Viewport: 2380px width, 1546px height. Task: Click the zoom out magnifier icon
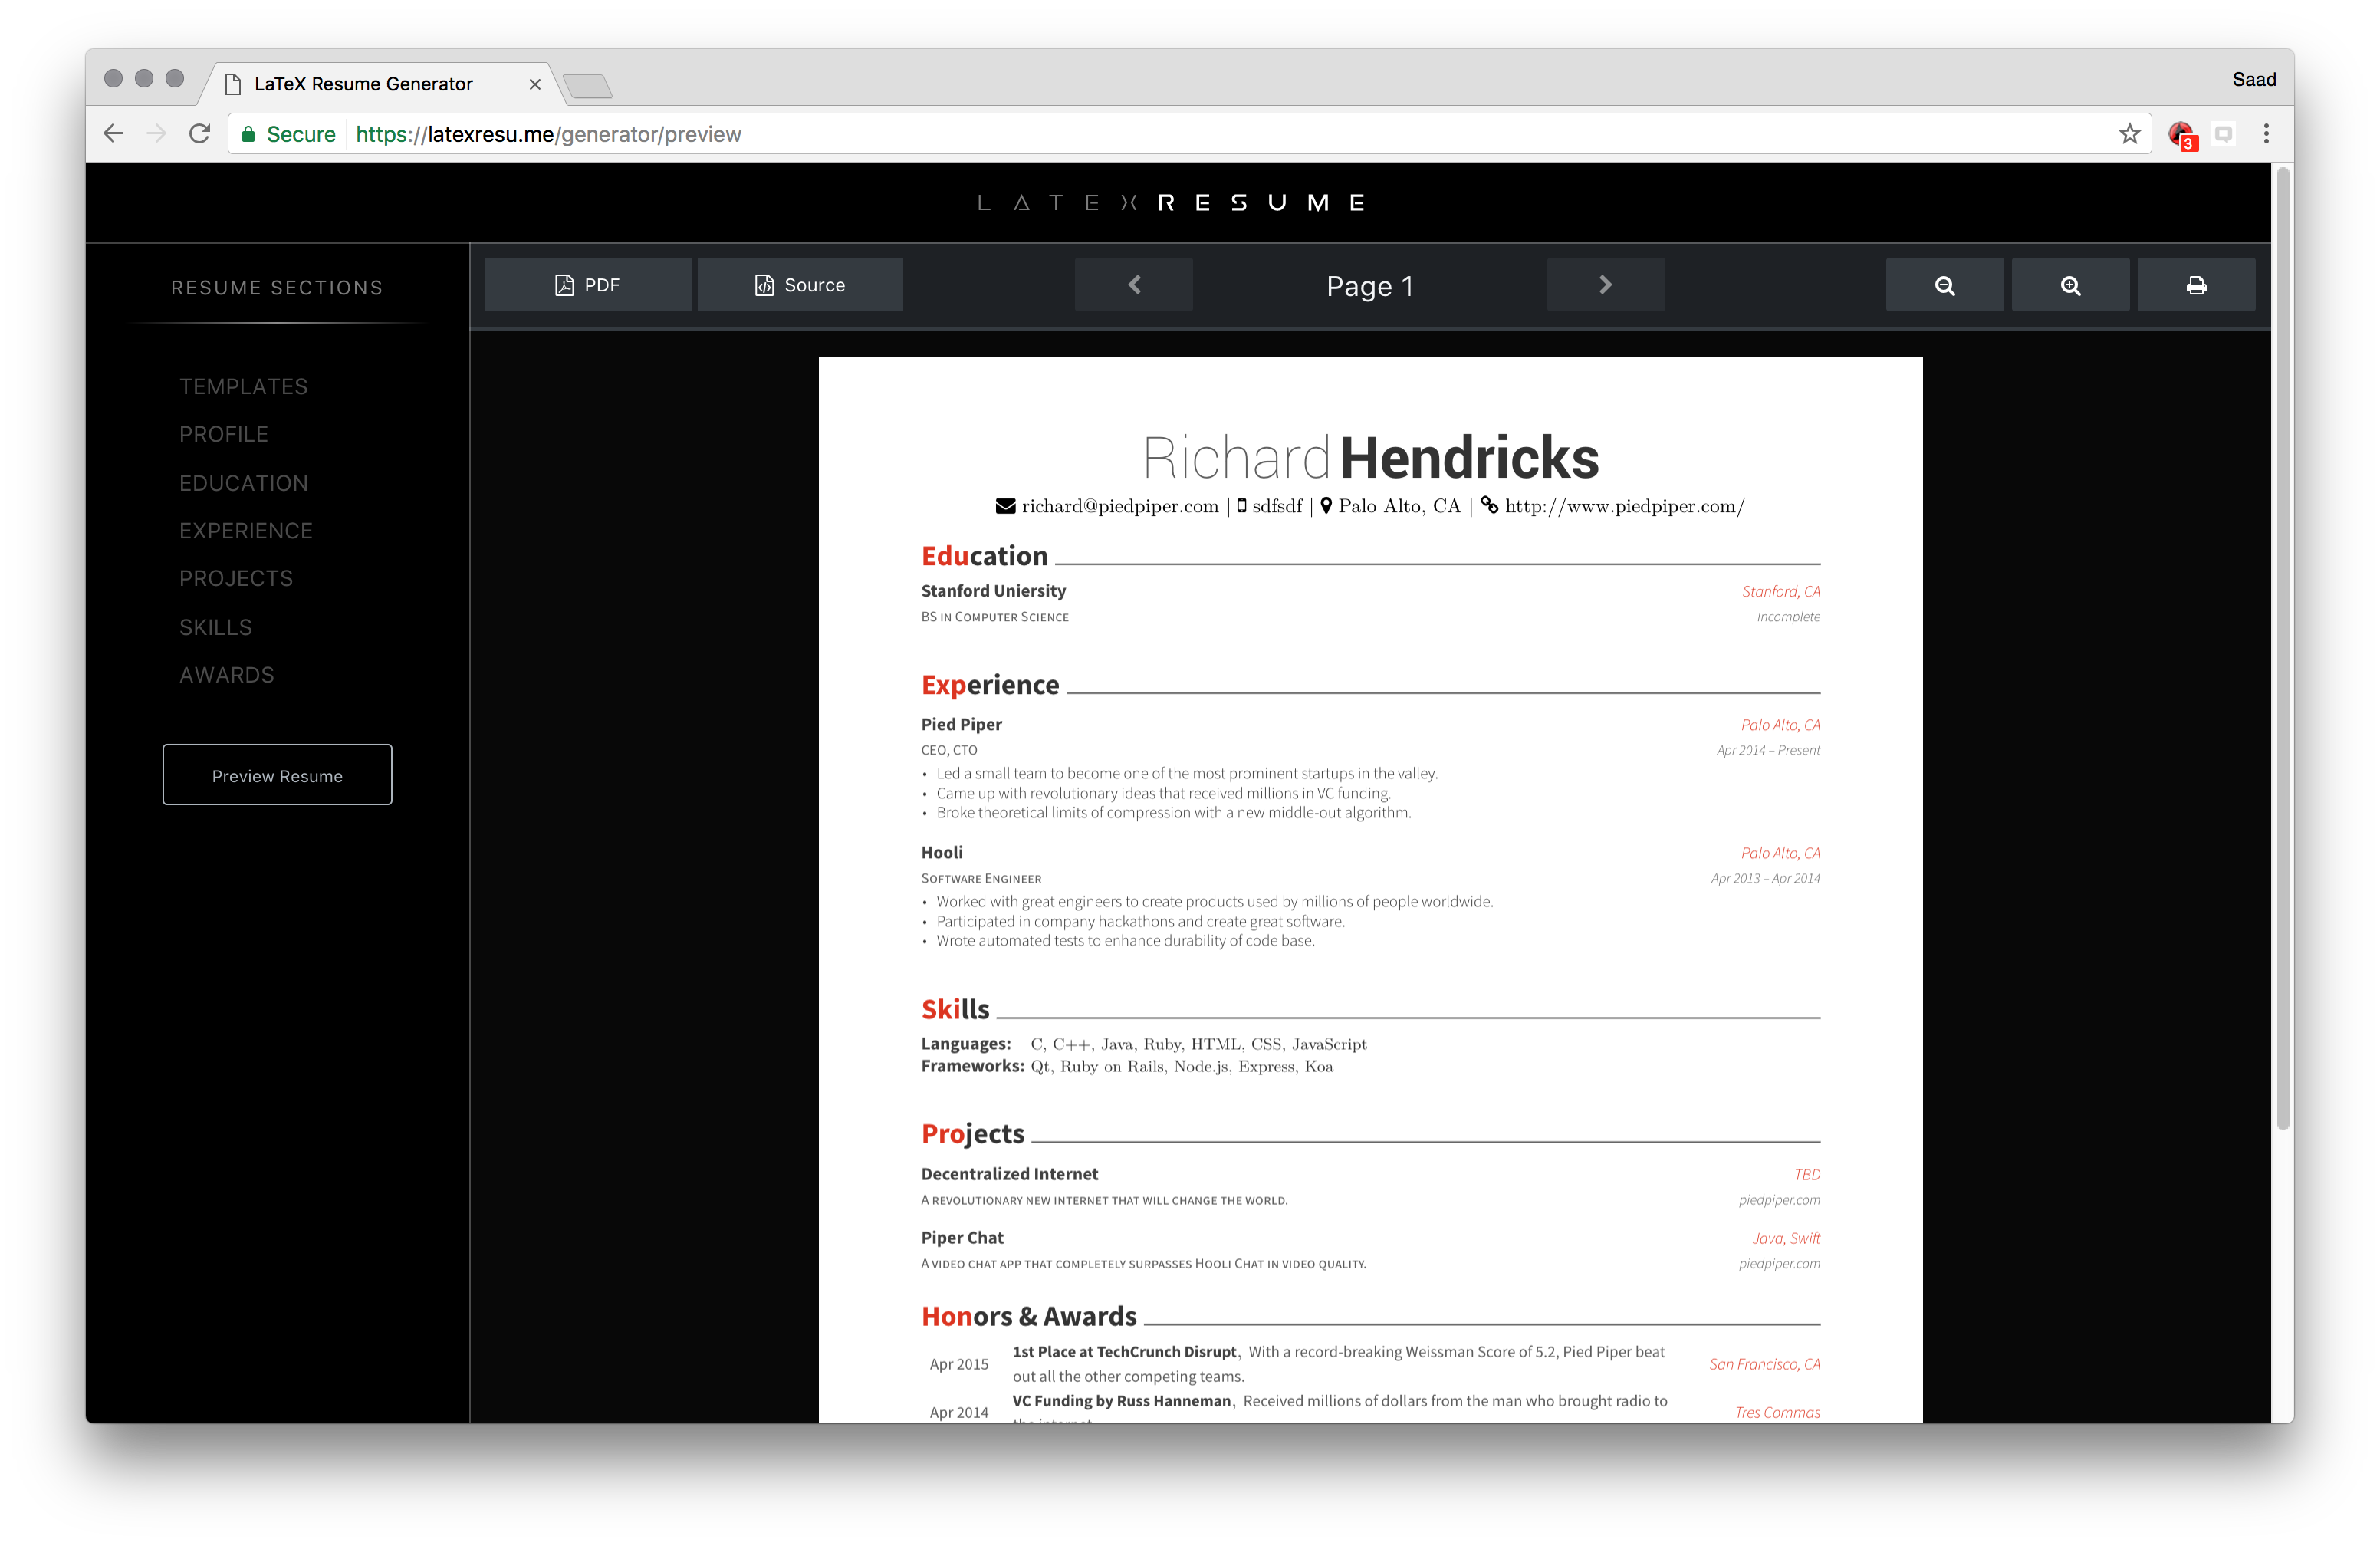pyautogui.click(x=1944, y=285)
